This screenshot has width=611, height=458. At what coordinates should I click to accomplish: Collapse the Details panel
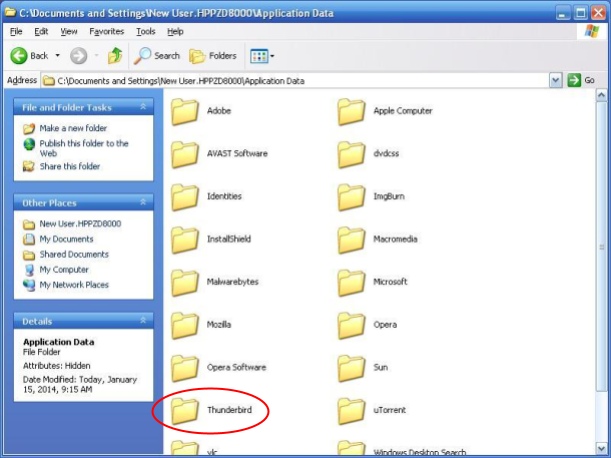143,320
